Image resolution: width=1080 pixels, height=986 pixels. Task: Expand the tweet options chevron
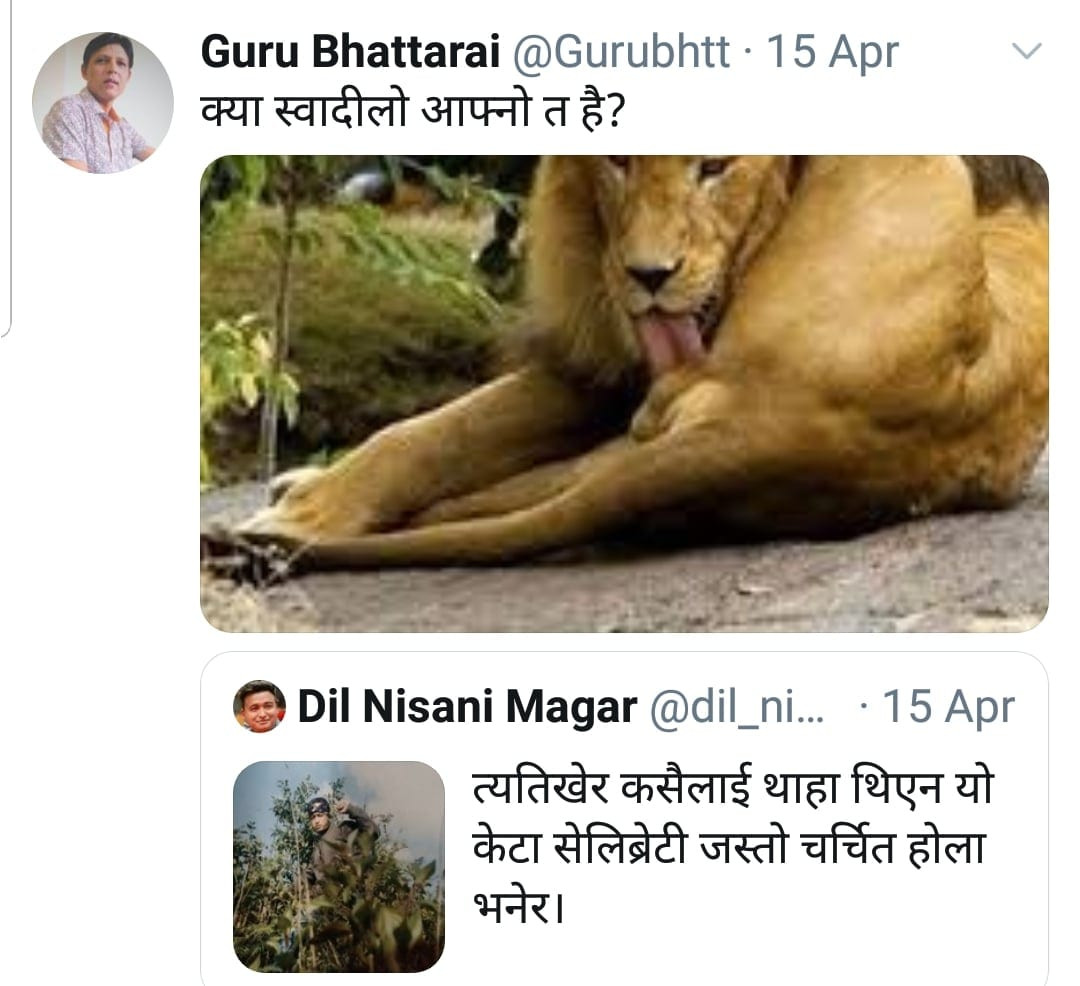tap(1027, 51)
